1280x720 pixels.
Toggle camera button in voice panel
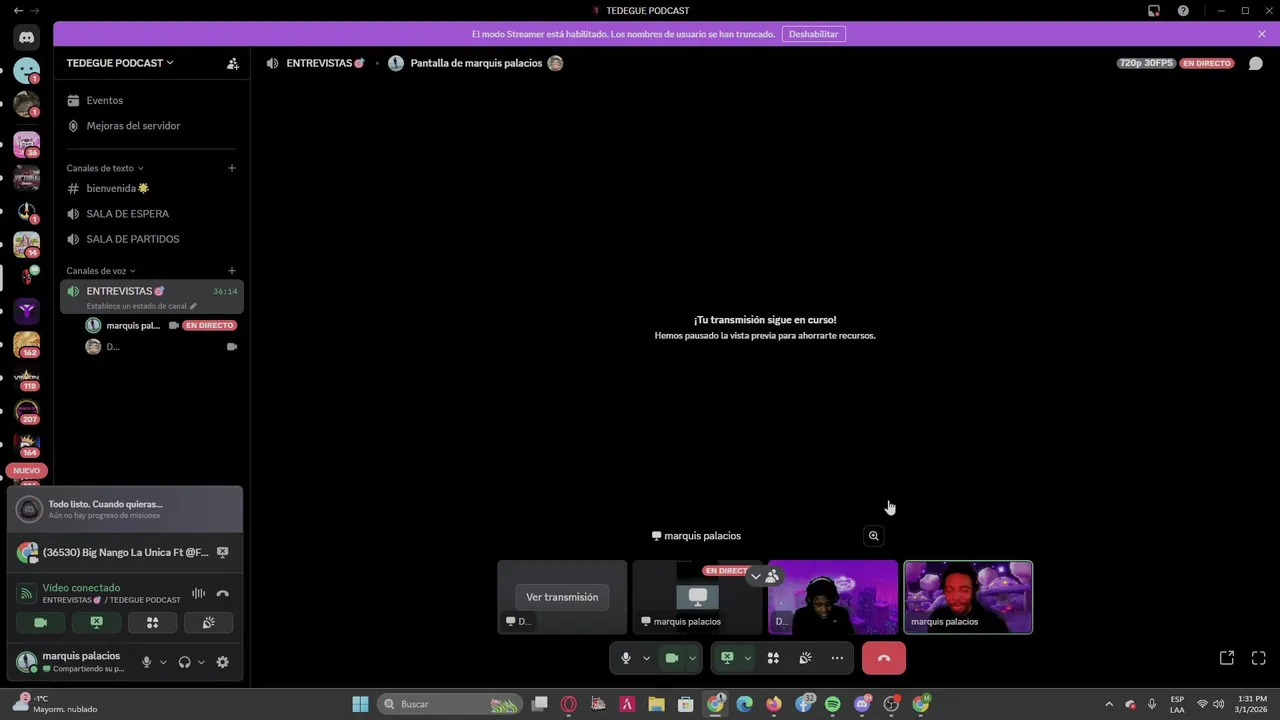(x=41, y=622)
